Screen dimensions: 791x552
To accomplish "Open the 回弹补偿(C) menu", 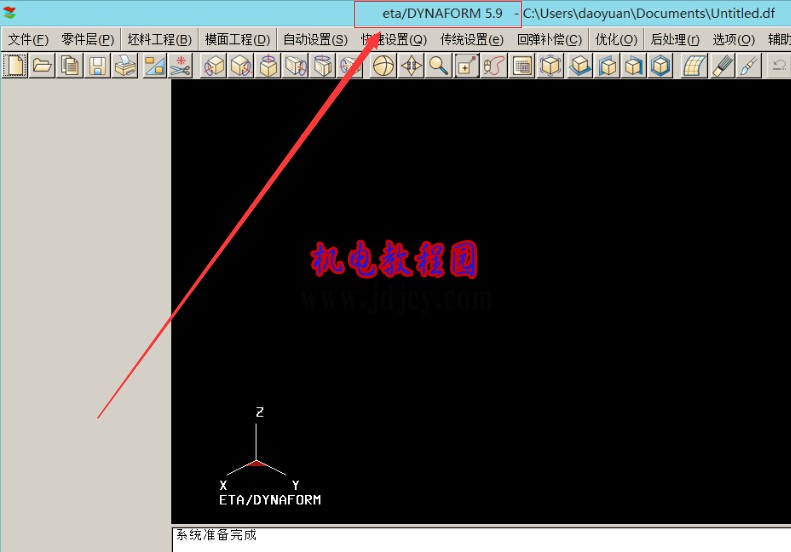I will (x=549, y=39).
